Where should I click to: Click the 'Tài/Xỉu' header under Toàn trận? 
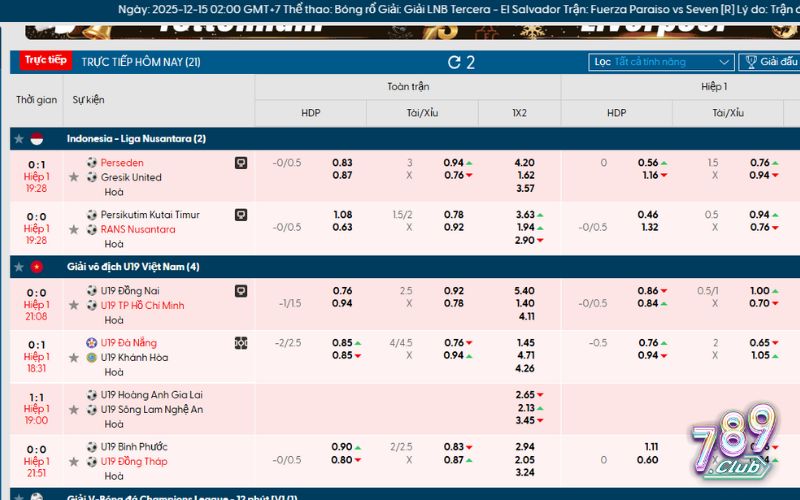pos(422,113)
